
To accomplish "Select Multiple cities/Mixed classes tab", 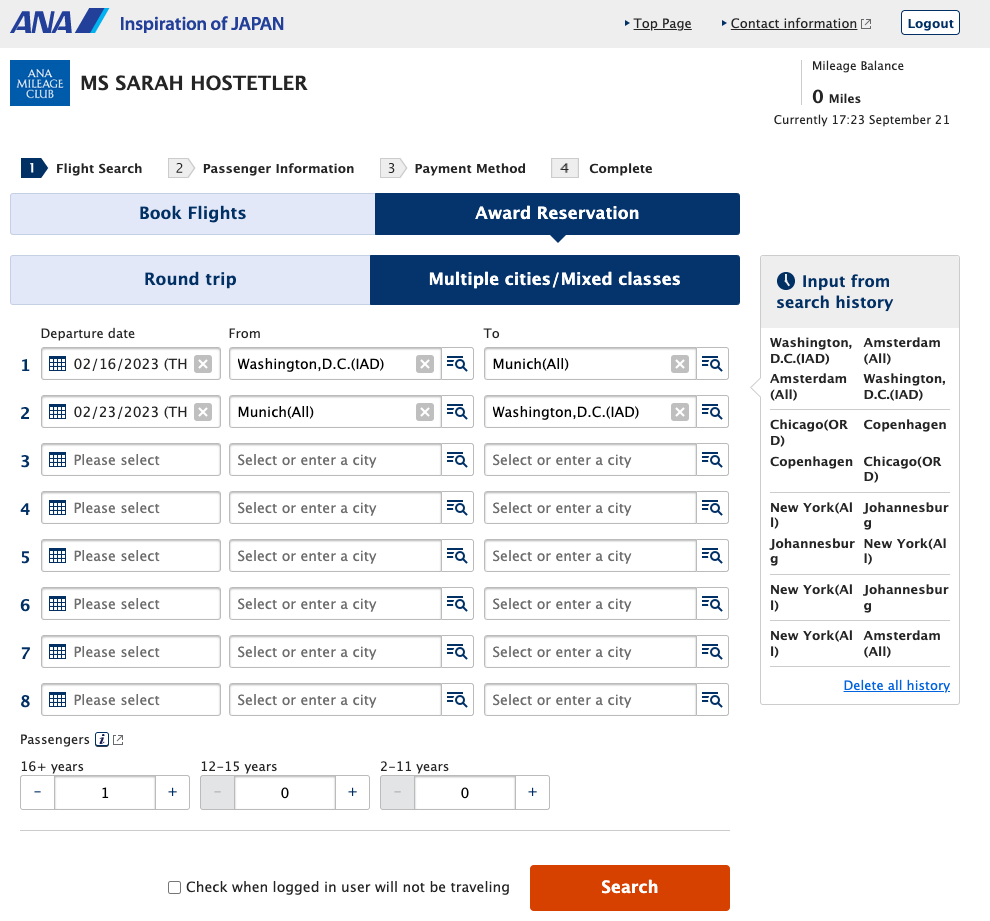I will (x=555, y=280).
